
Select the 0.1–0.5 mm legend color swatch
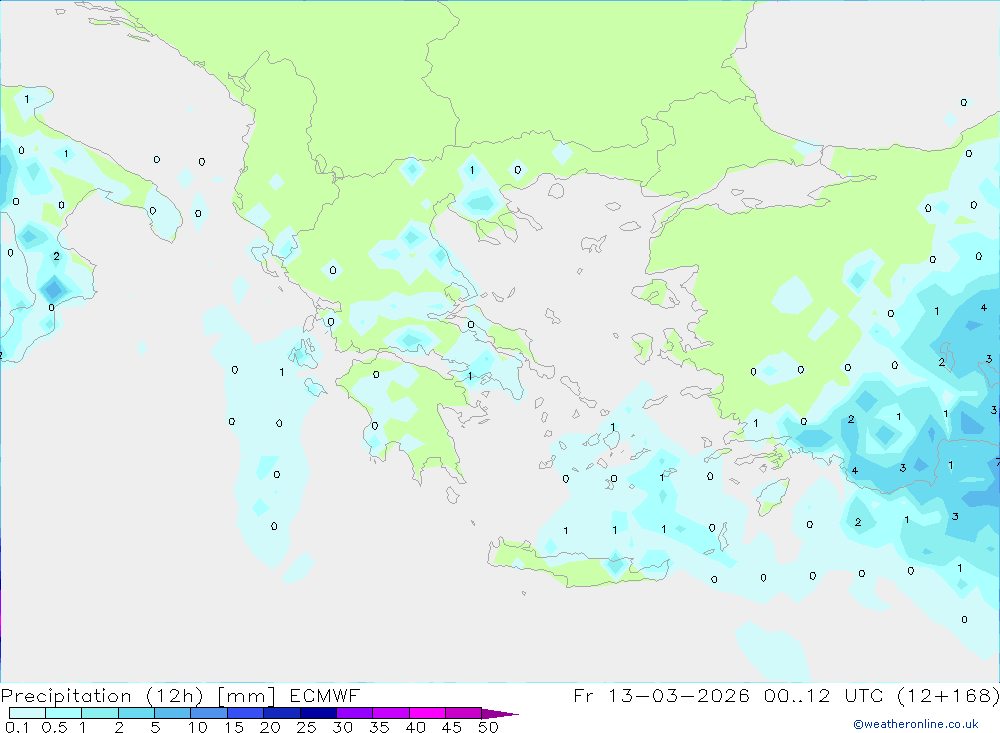point(27,713)
